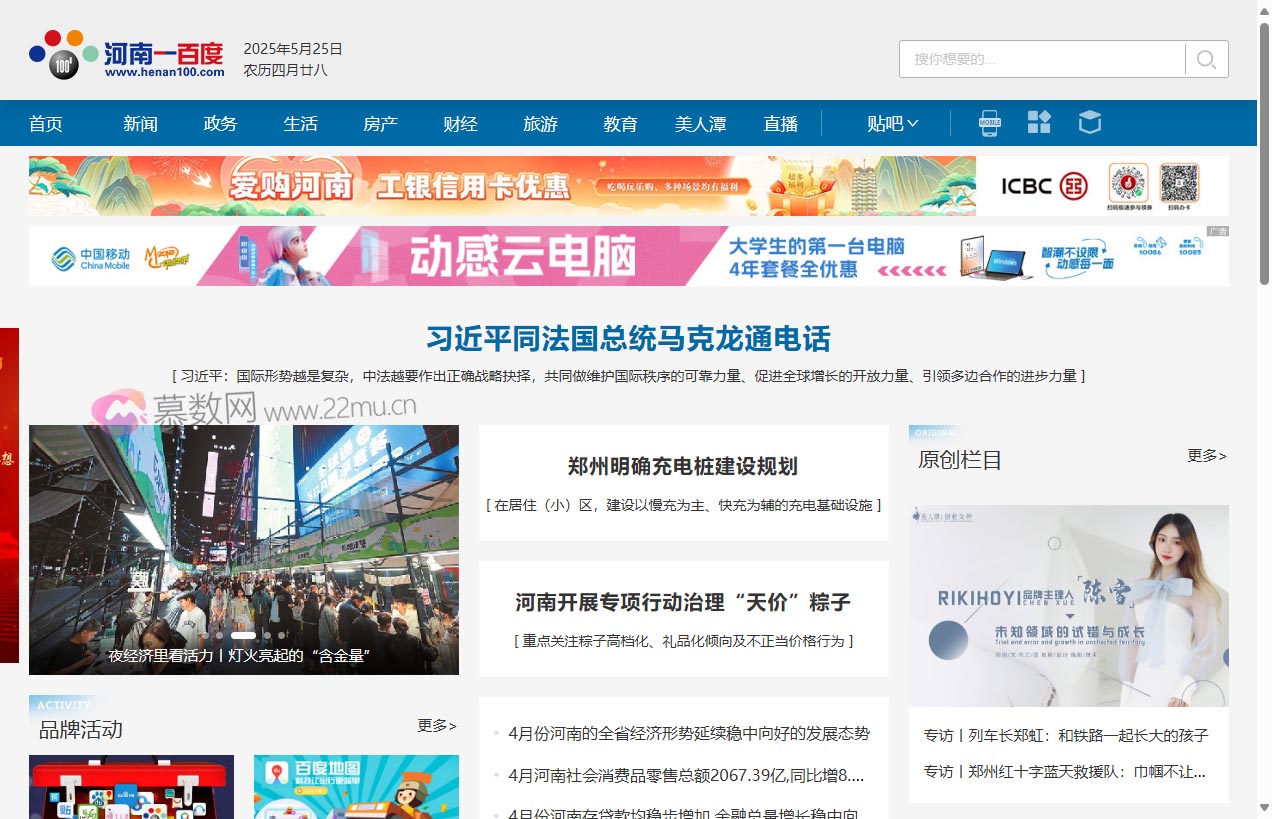Open the 旅游 navigation tab
1272x819 pixels.
[540, 123]
